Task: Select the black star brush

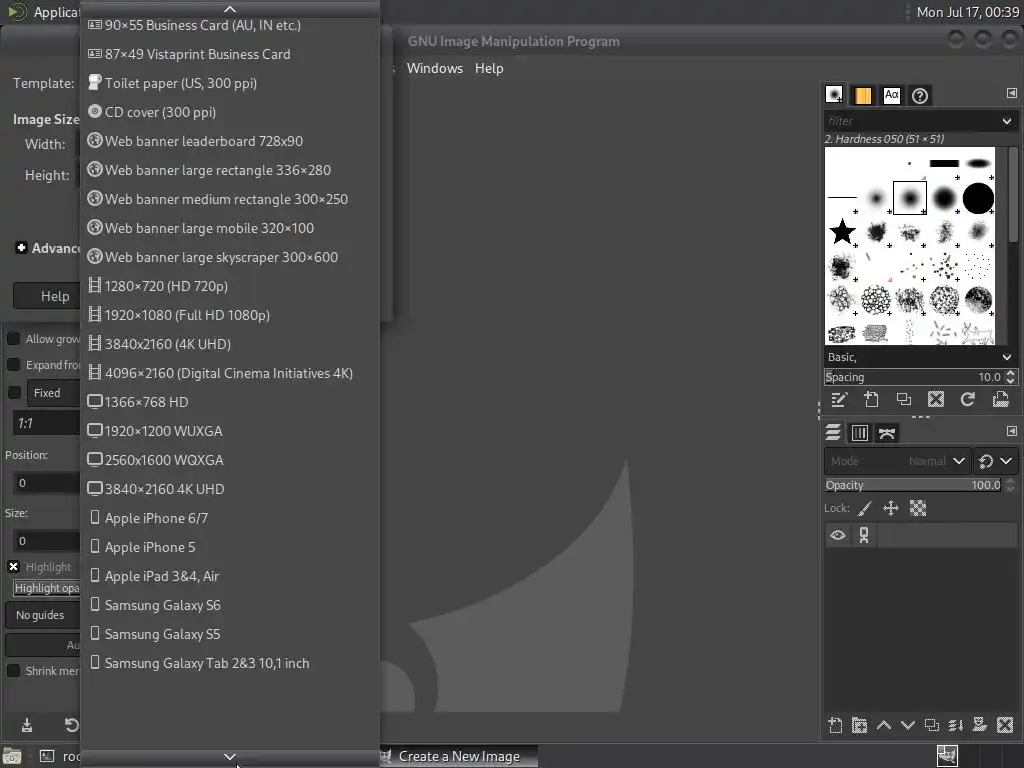Action: tap(842, 231)
